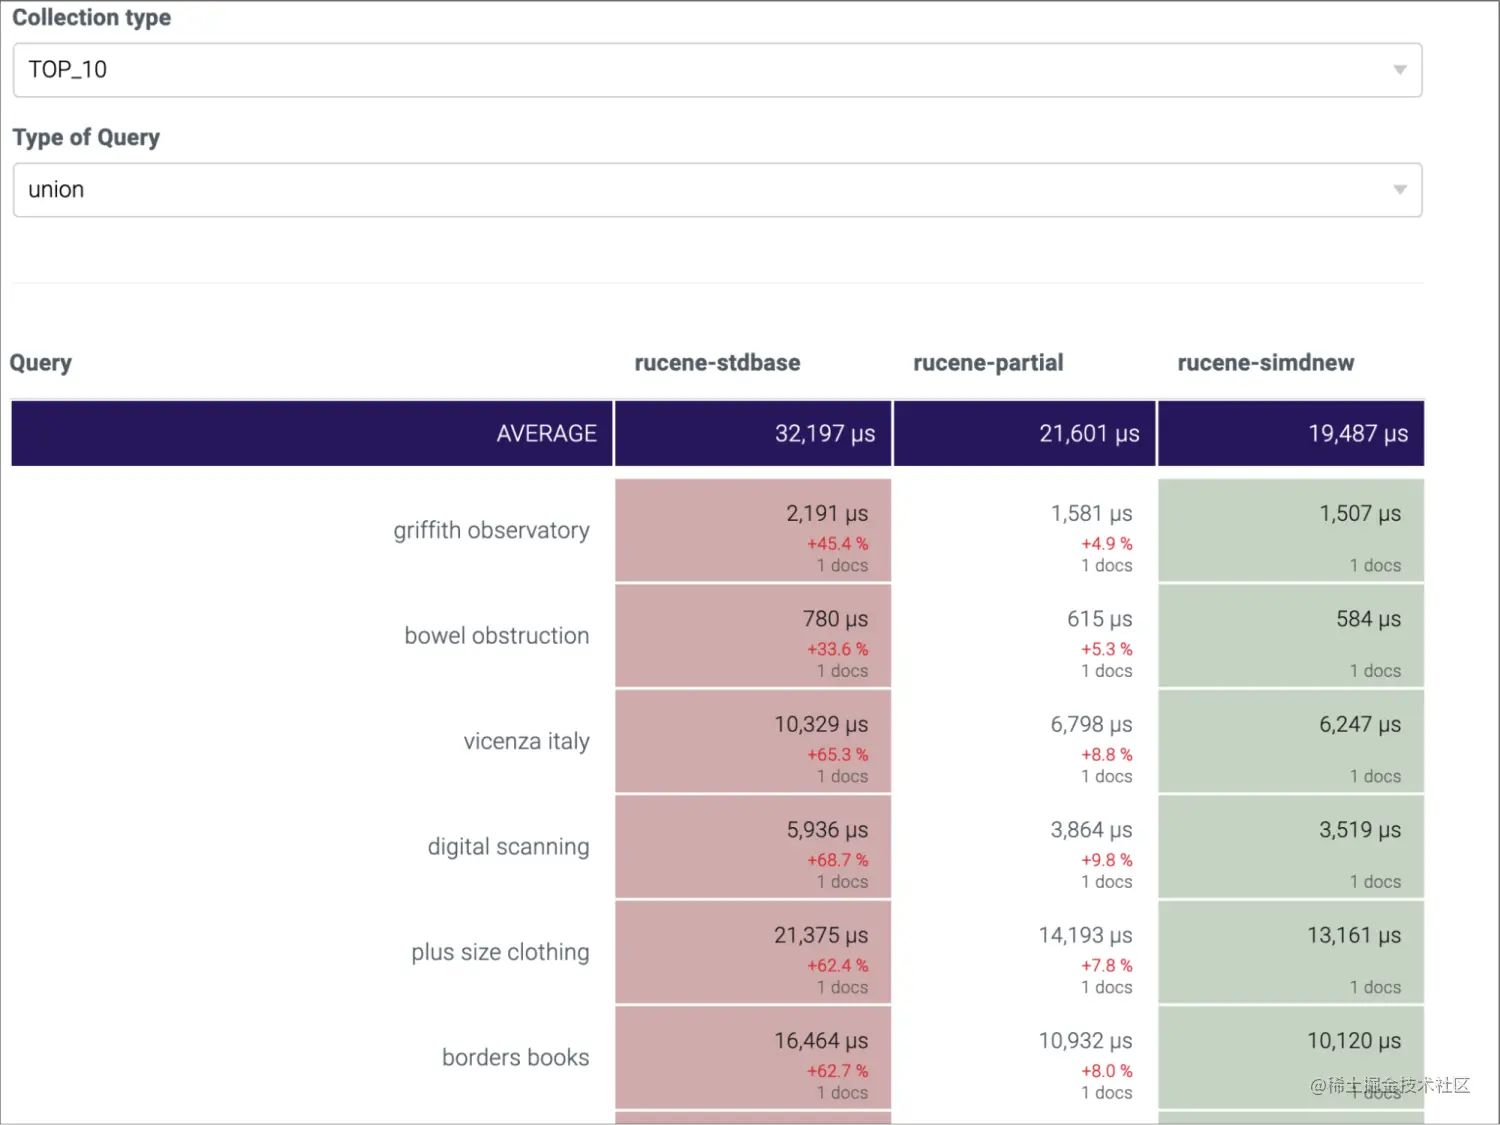
Task: Click the vicenza italy query label
Action: coord(526,741)
